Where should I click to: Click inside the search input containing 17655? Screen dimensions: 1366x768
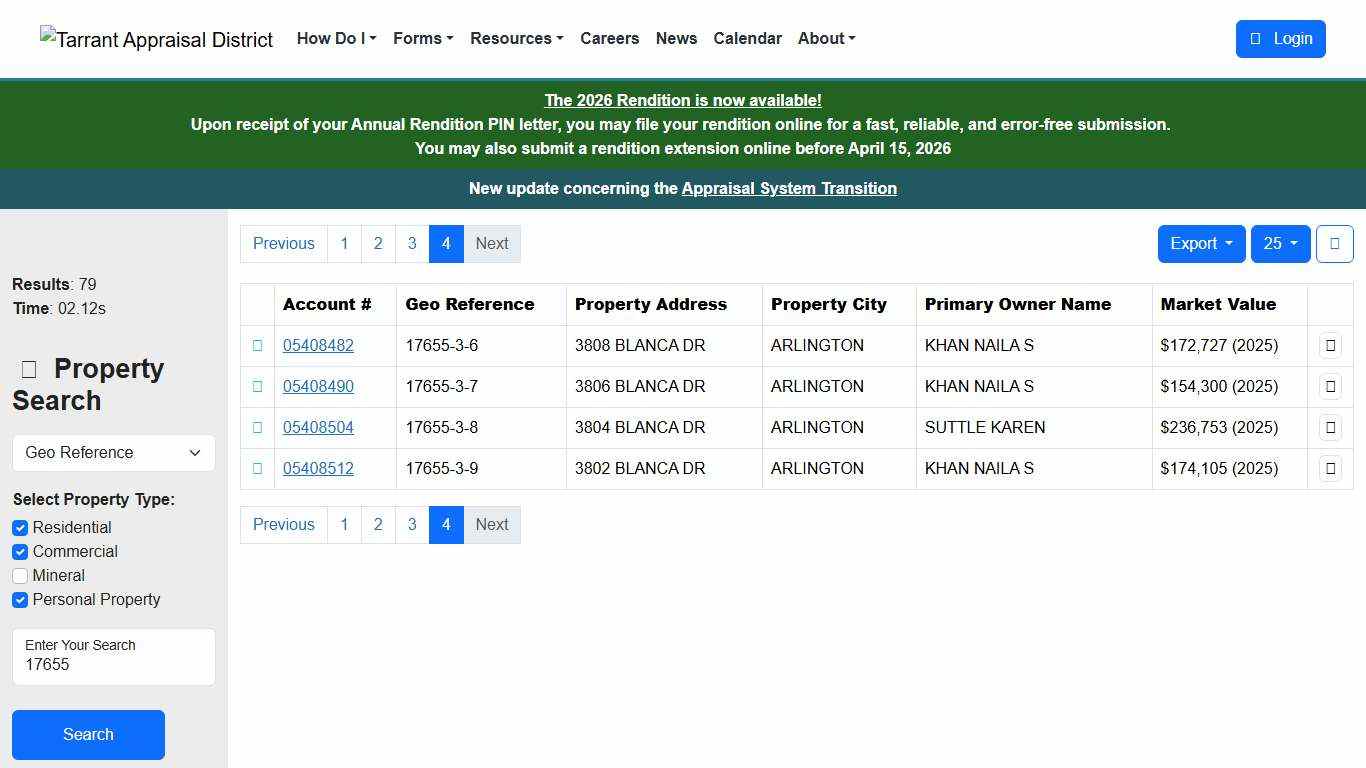click(x=113, y=664)
